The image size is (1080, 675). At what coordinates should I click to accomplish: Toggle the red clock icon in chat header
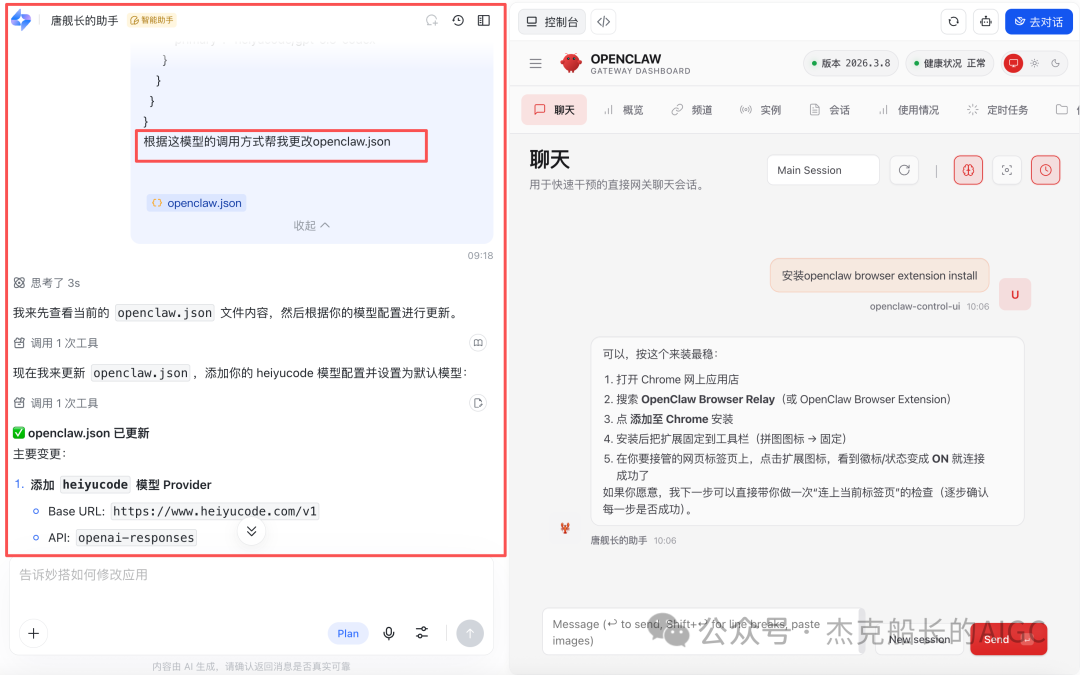point(1046,170)
